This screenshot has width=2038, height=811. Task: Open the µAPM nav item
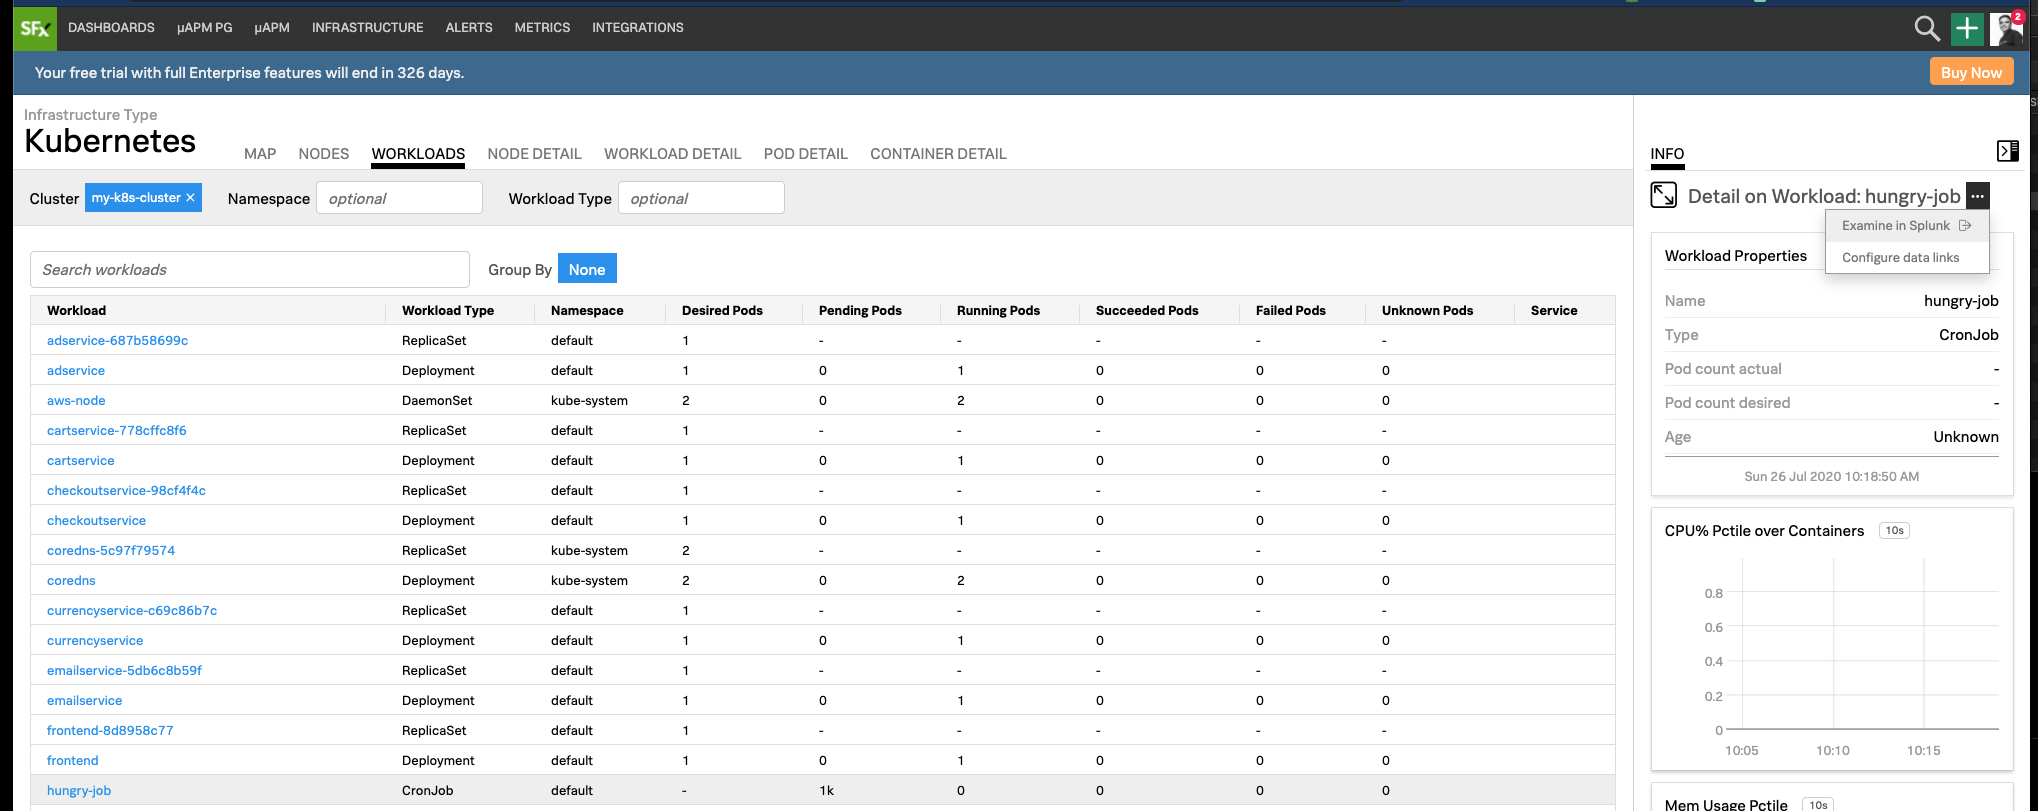(x=272, y=28)
